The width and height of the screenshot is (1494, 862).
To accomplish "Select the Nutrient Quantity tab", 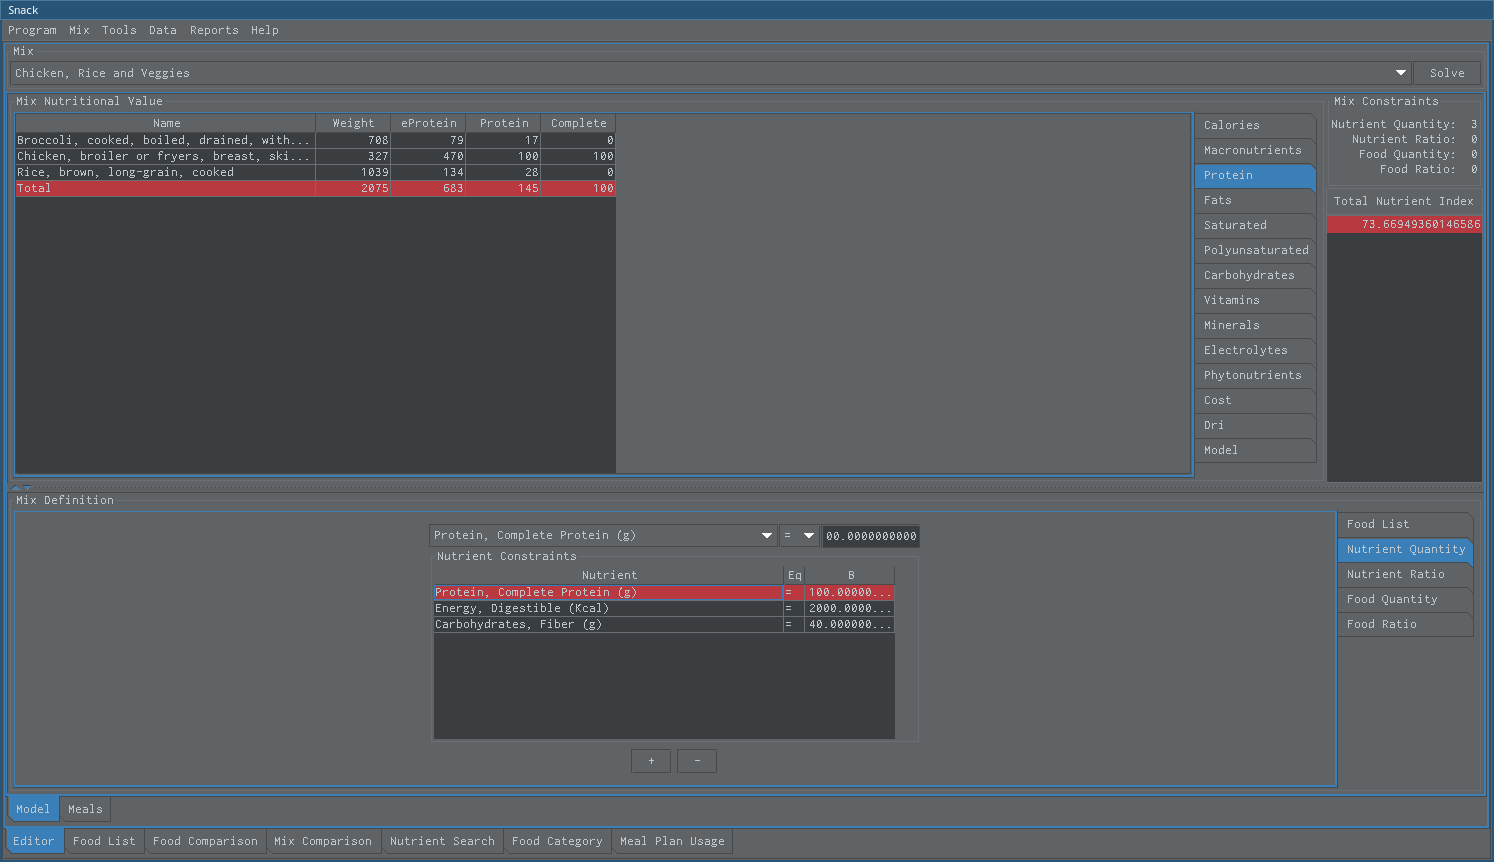I will pyautogui.click(x=1405, y=549).
